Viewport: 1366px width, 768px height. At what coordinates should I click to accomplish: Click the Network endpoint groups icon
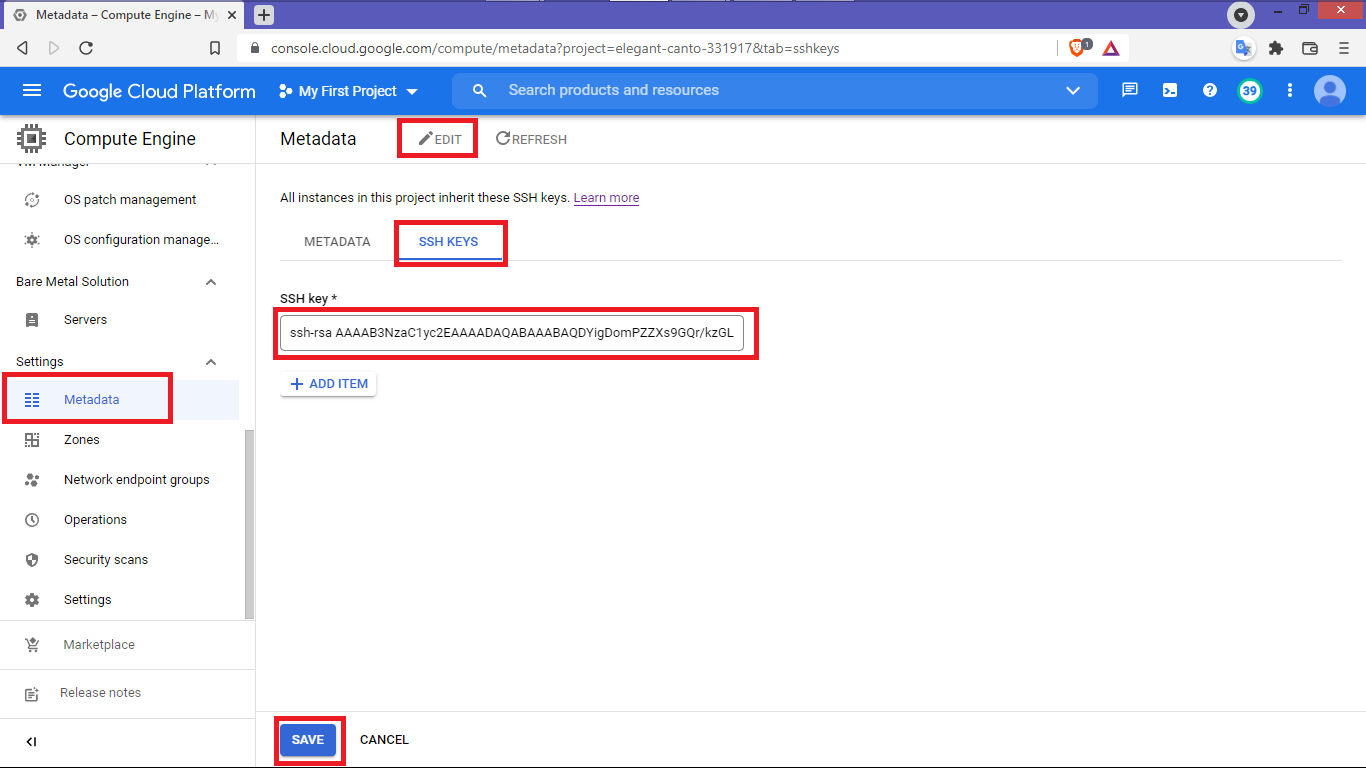coord(32,480)
